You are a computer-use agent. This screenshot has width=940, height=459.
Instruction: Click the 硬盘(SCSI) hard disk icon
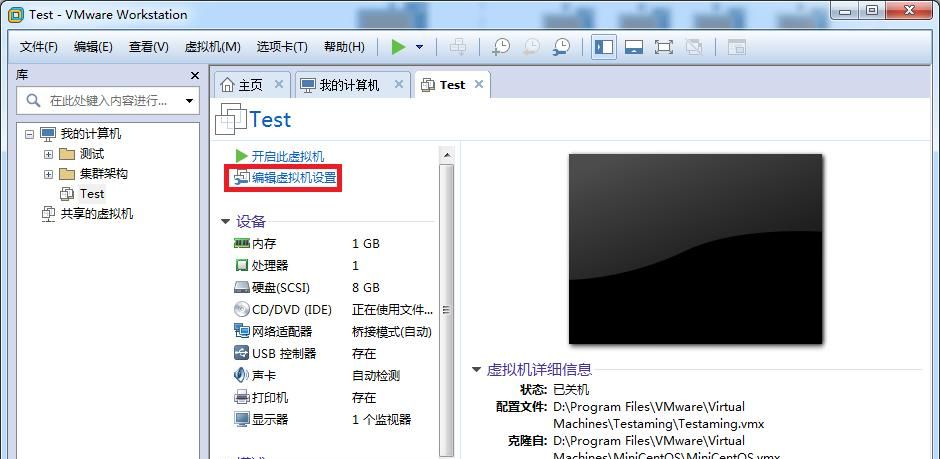tap(242, 288)
